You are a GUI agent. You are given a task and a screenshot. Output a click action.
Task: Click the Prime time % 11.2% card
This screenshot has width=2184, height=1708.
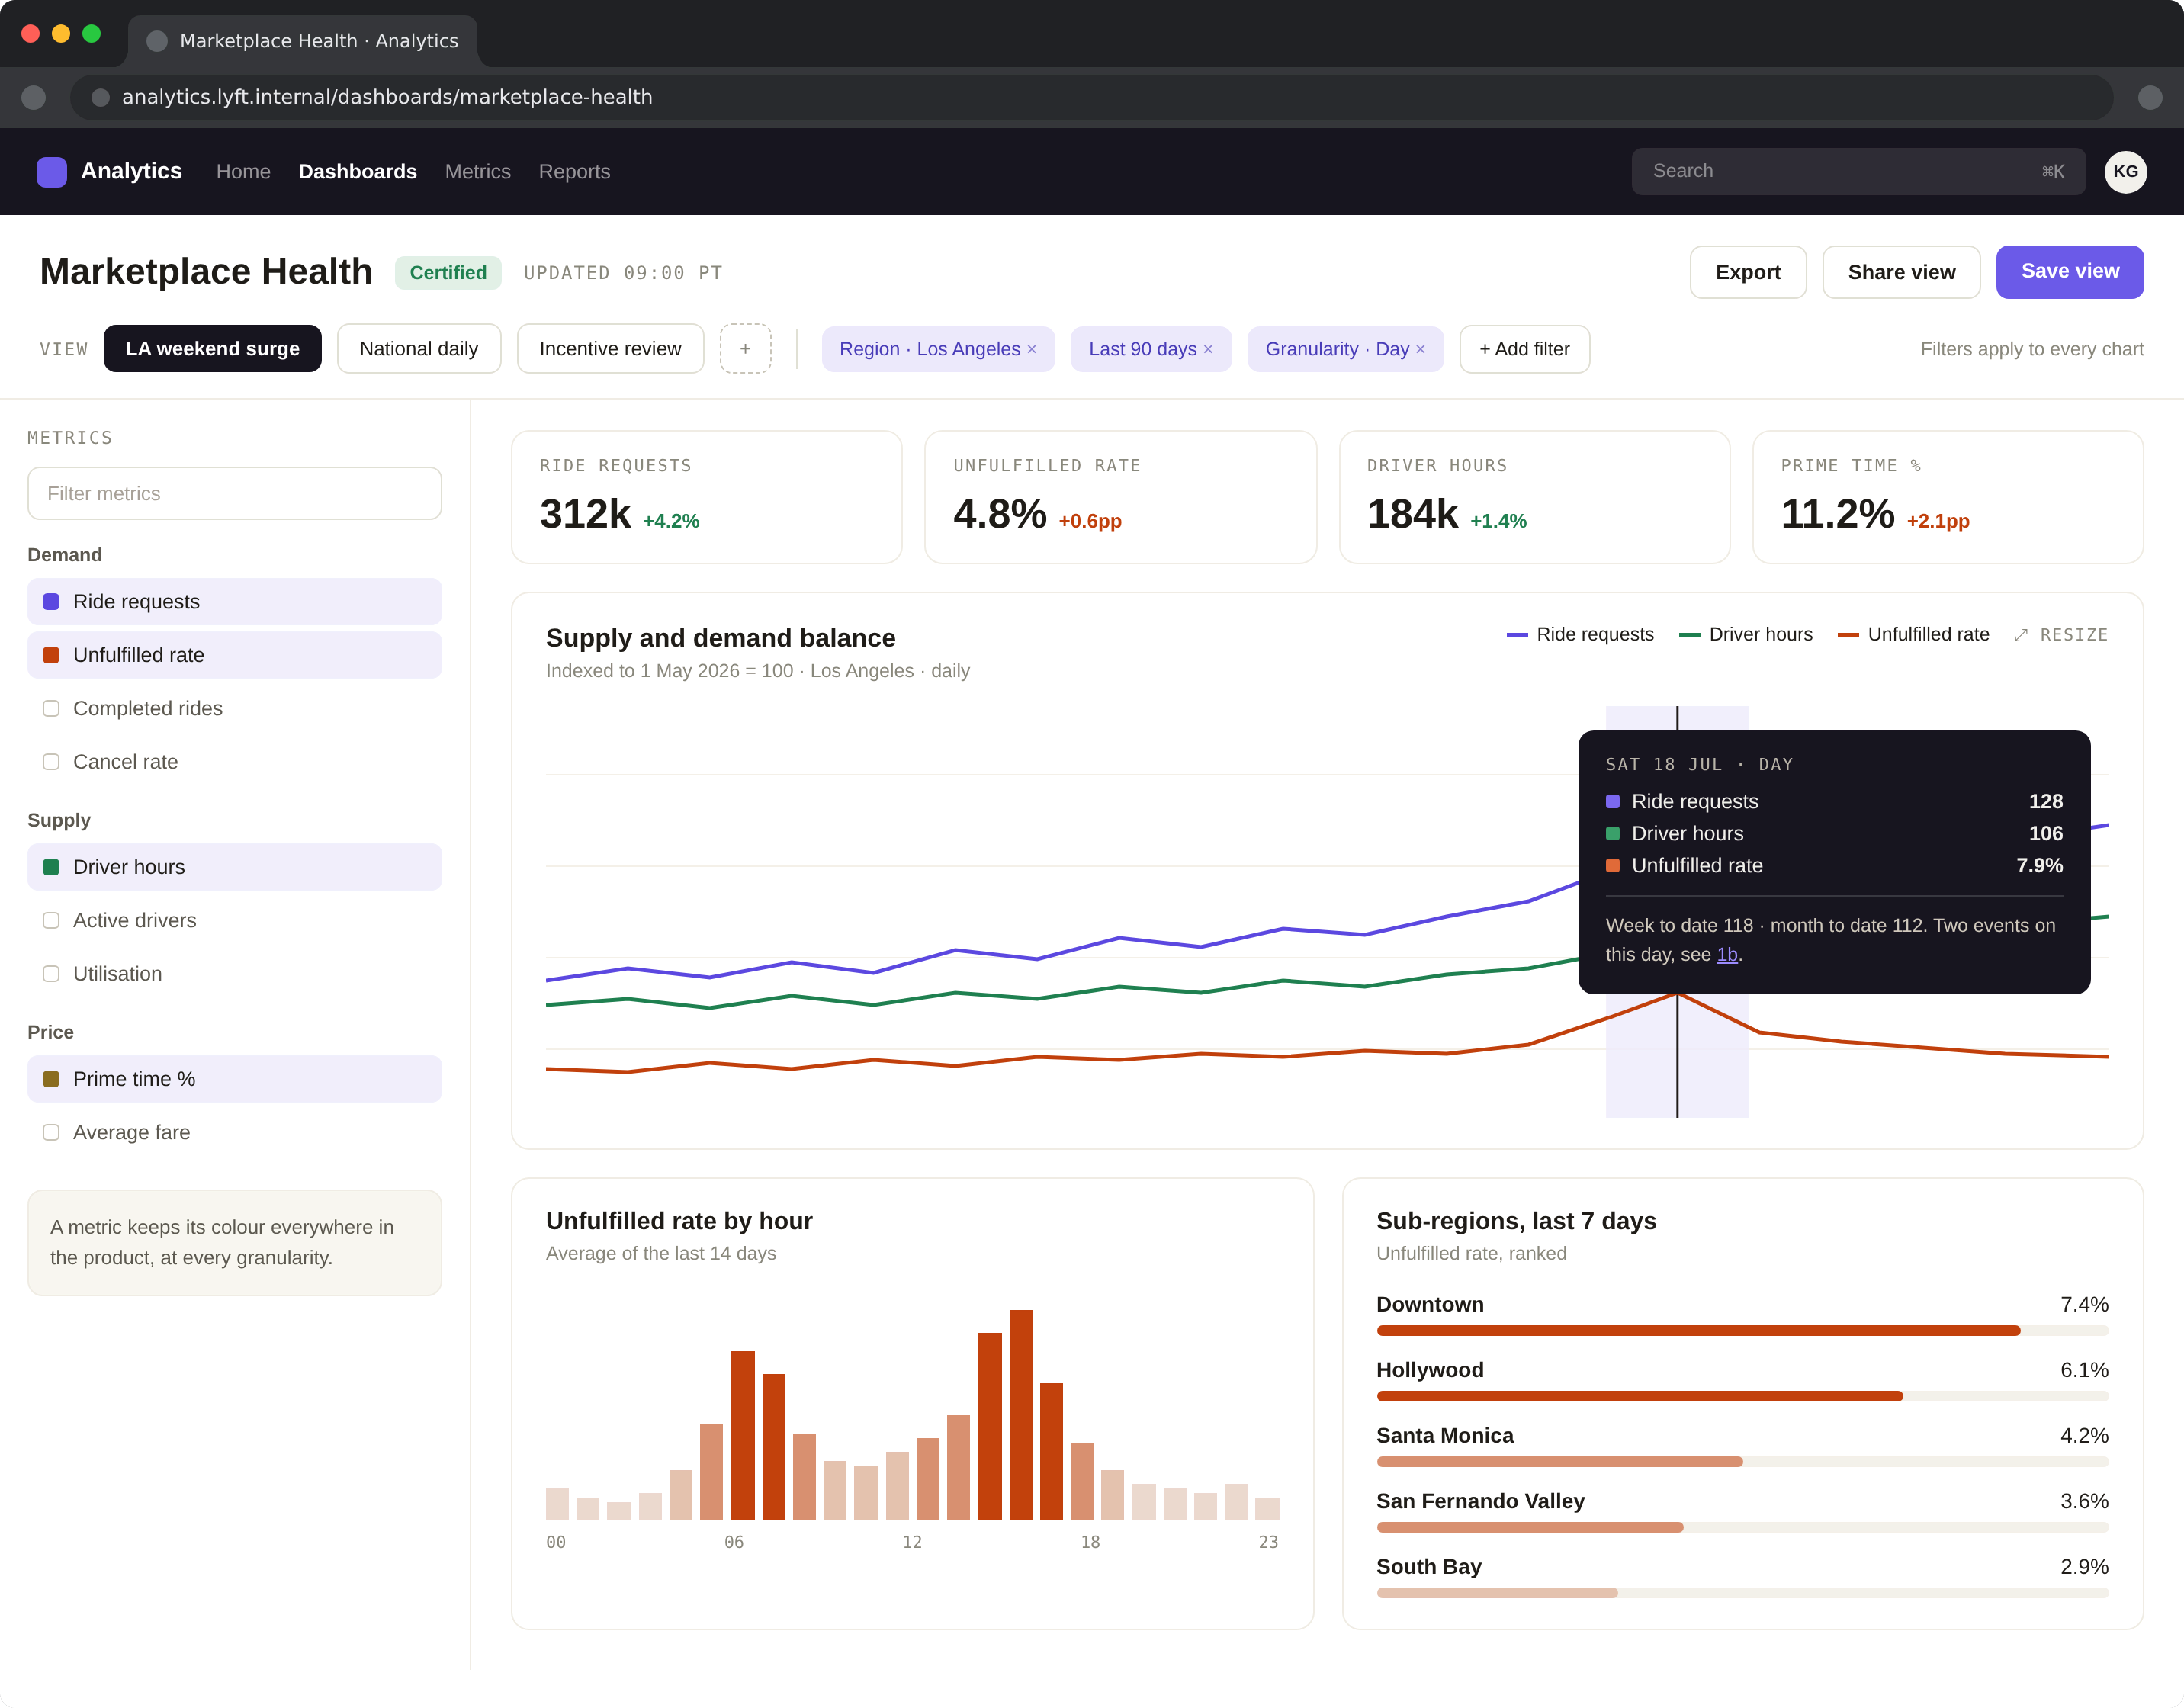(x=1947, y=497)
